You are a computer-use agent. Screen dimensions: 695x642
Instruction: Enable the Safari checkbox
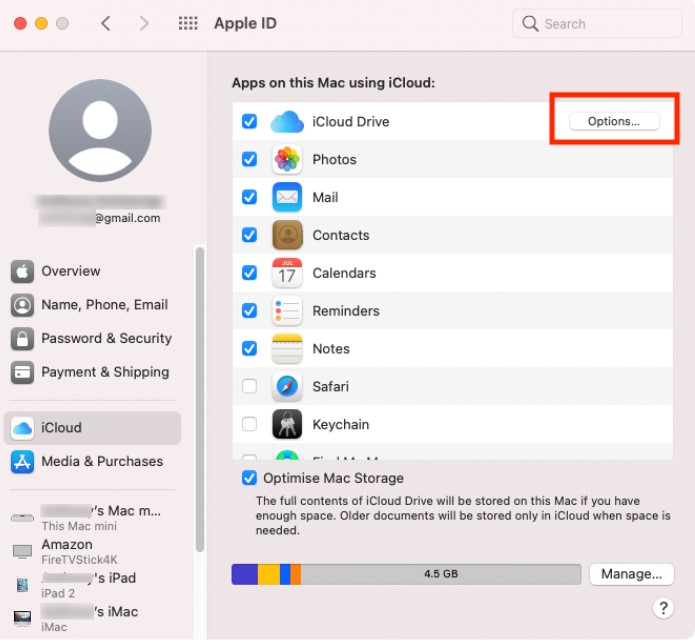coord(249,386)
